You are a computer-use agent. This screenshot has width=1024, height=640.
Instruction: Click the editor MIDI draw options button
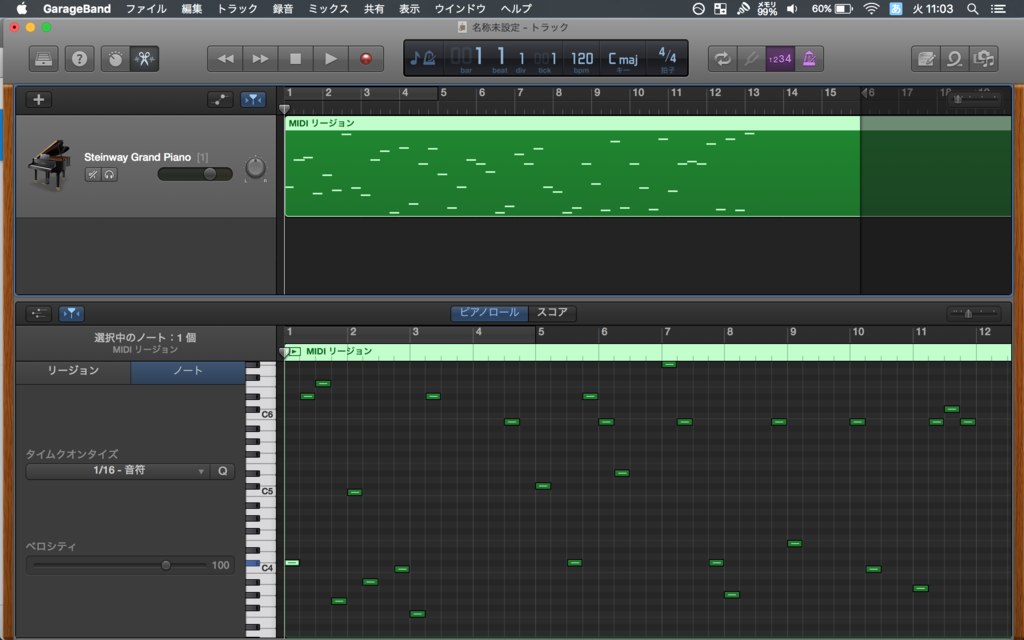point(39,313)
